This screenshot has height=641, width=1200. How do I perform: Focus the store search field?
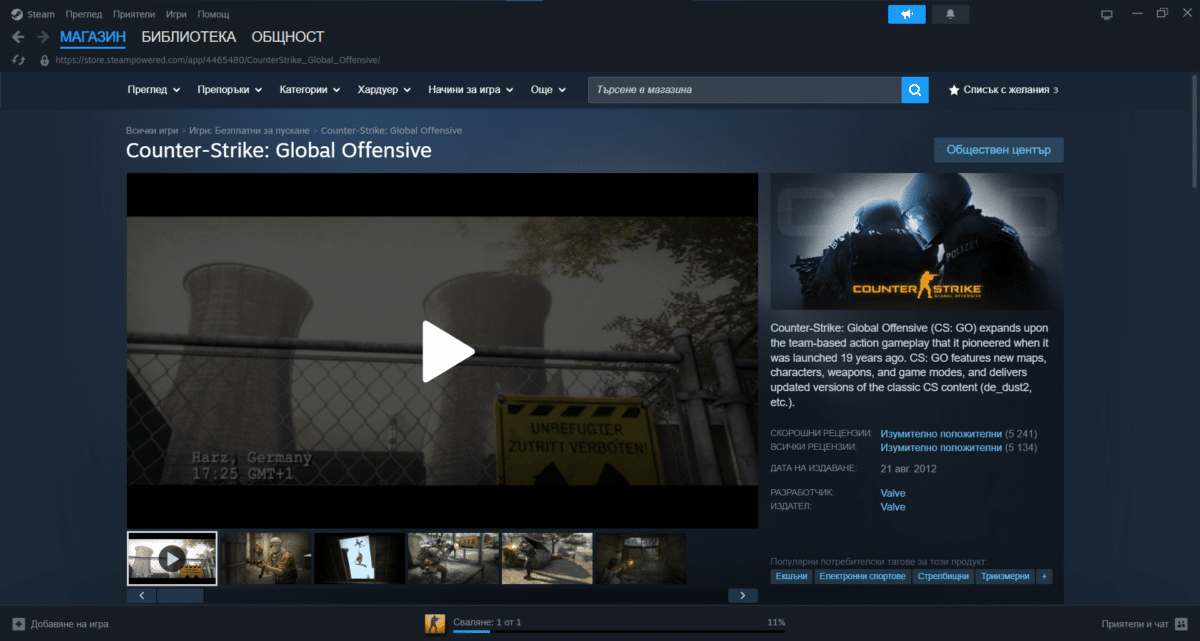point(745,90)
